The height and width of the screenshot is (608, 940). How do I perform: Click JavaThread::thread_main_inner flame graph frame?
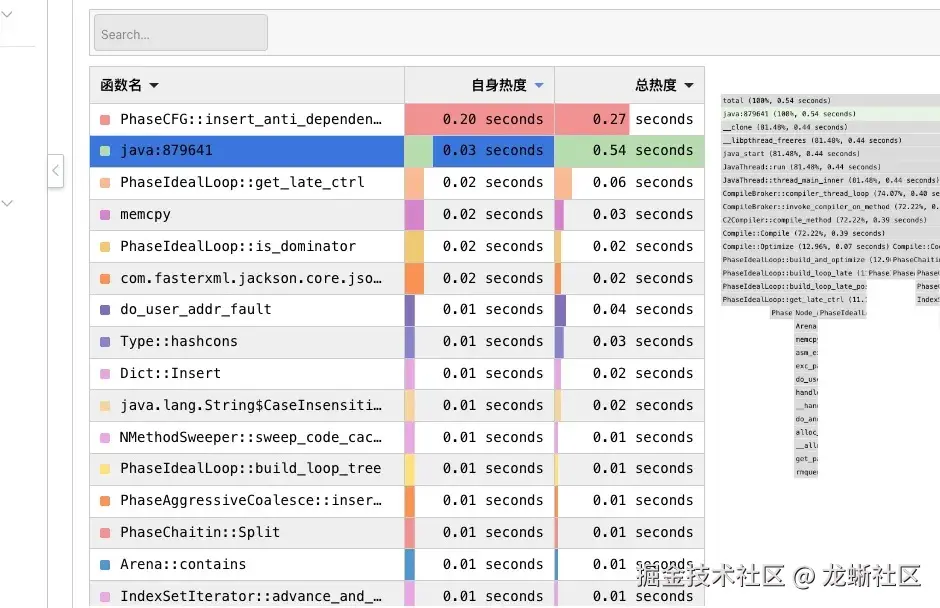pos(830,180)
